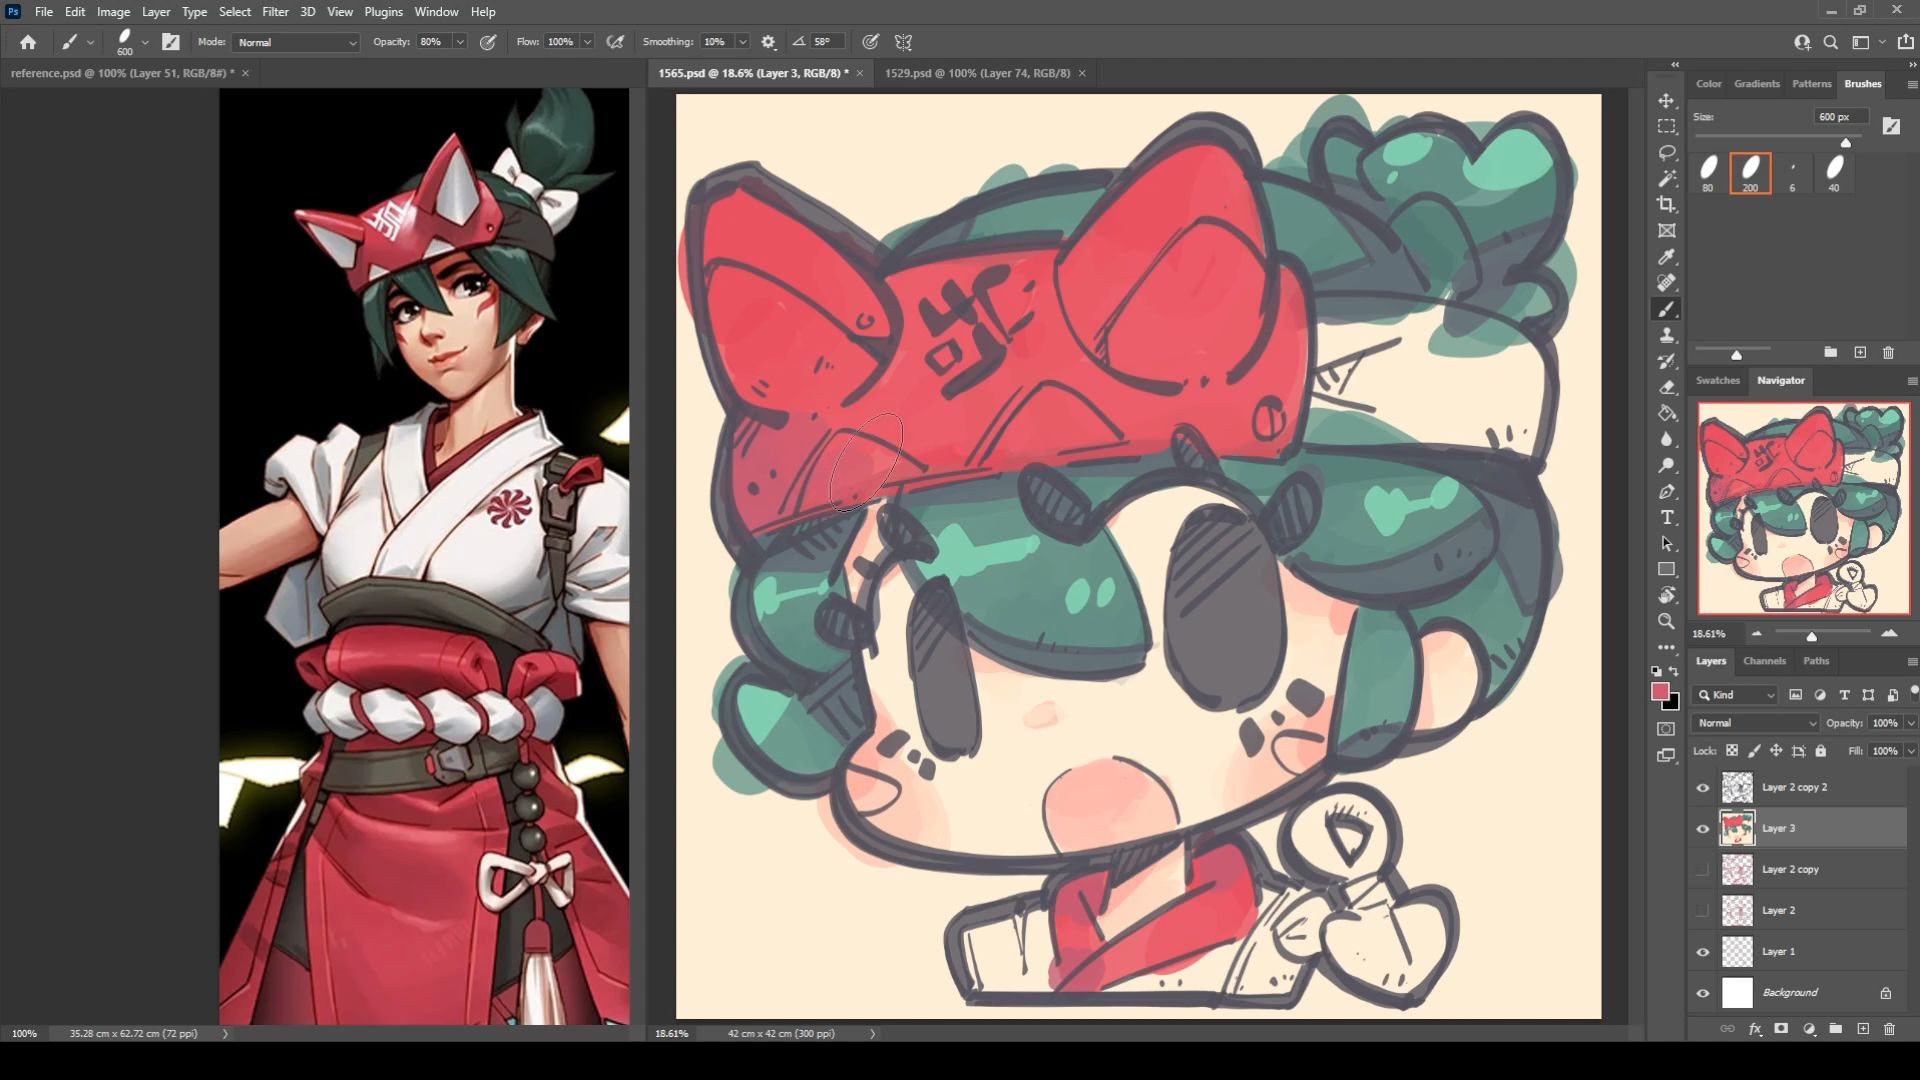Open the brush preset picker arrow
The image size is (1920, 1080).
[x=145, y=42]
